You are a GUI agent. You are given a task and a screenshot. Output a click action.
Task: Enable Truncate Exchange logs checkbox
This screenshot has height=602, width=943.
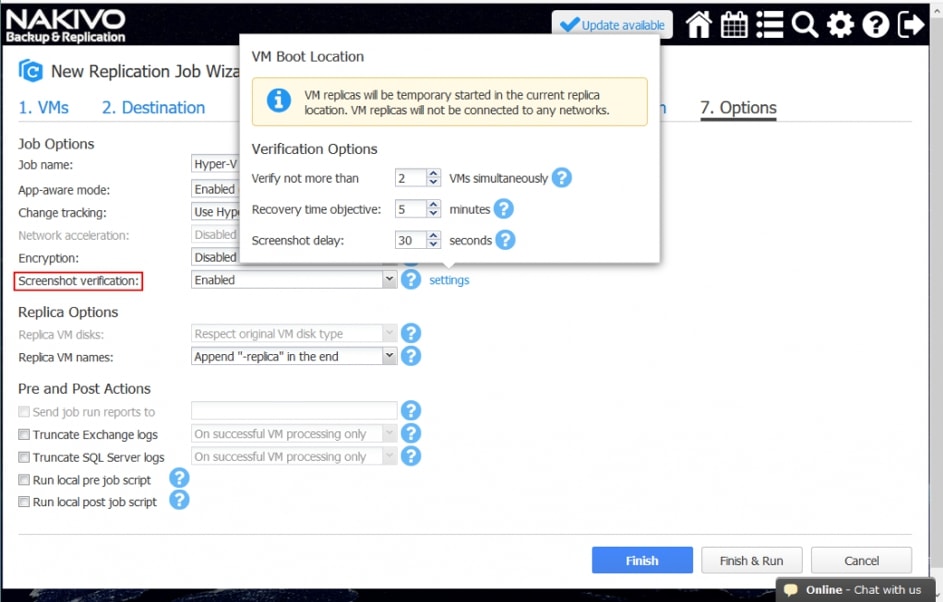[24, 435]
